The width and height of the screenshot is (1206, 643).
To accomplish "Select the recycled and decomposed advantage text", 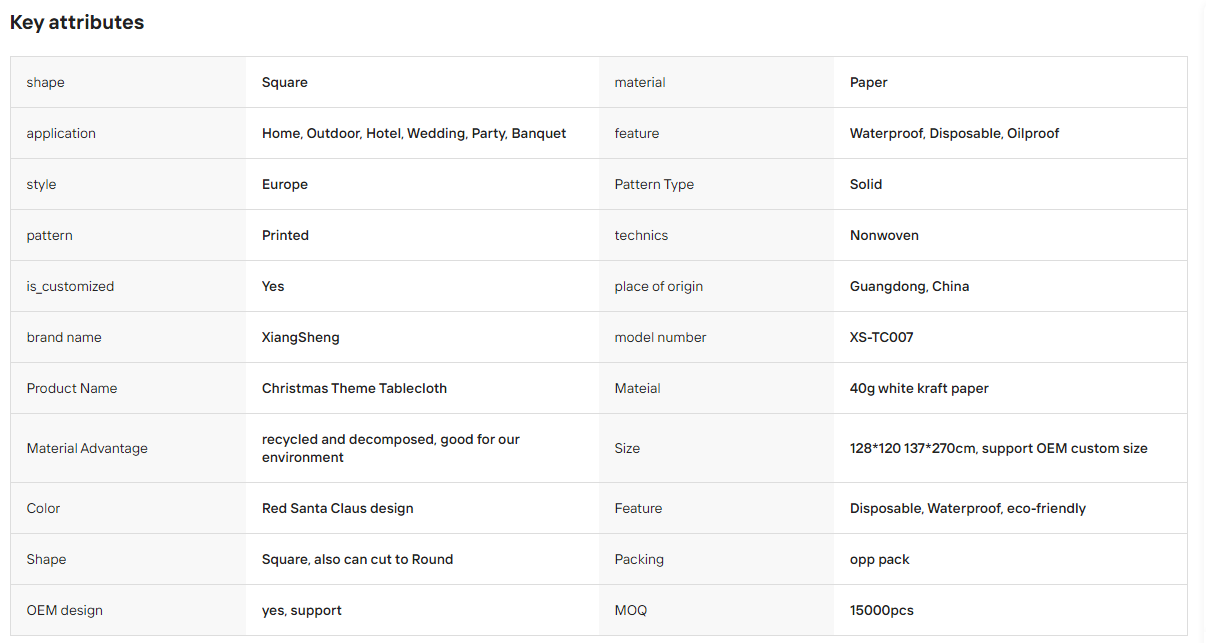I will click(391, 448).
